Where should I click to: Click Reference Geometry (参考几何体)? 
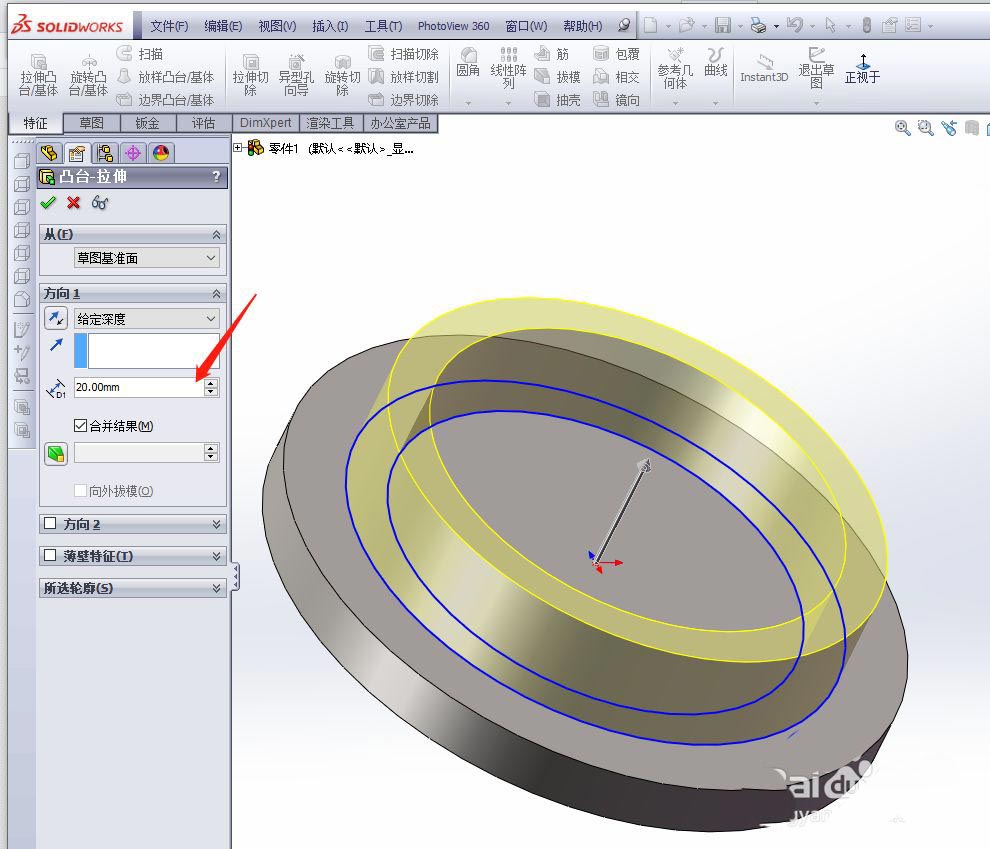pos(675,68)
